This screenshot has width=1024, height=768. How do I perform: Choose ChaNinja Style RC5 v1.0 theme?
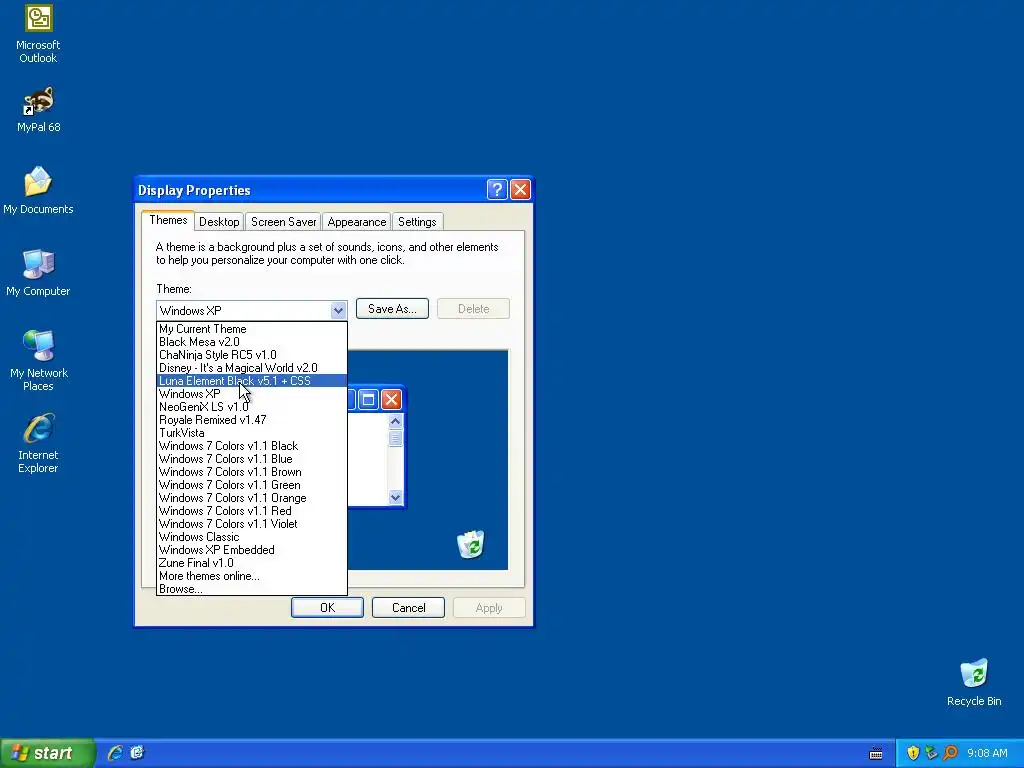(251, 355)
